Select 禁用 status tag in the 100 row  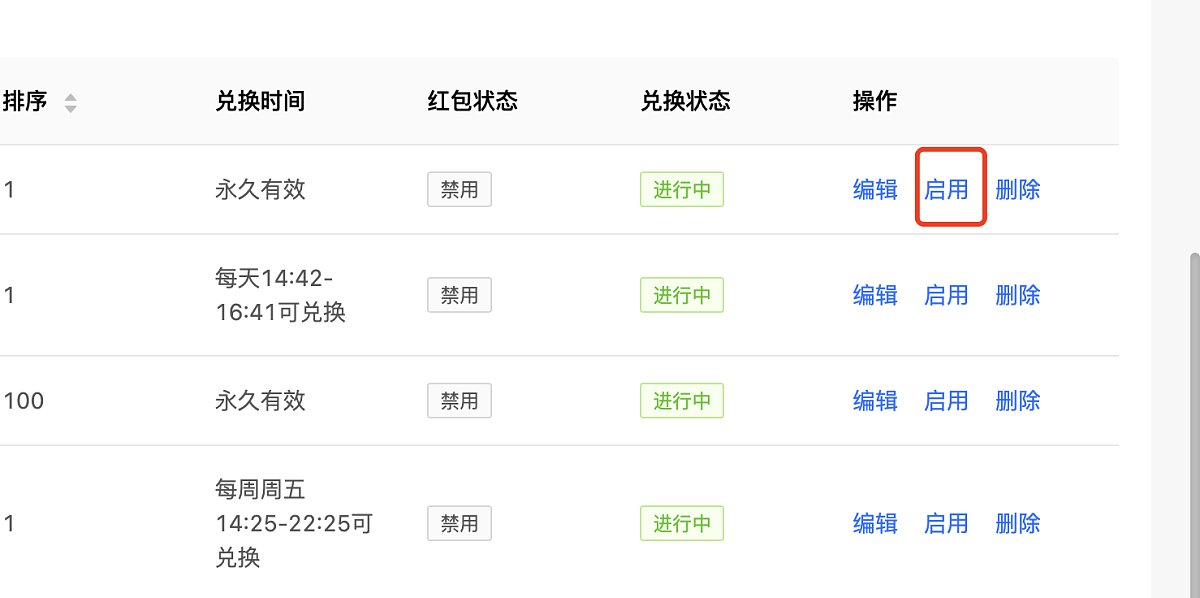click(x=460, y=401)
